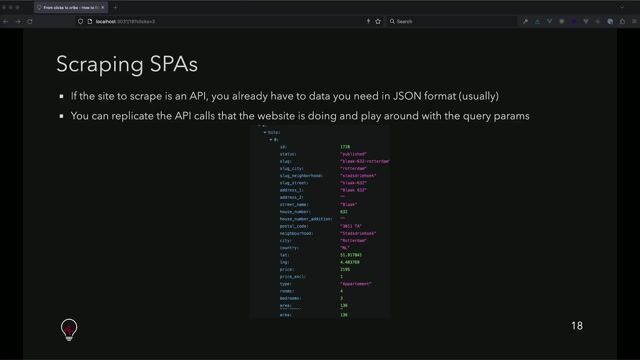The image size is (640, 360).
Task: Click the postal_code key in the JSON
Action: pos(294,226)
